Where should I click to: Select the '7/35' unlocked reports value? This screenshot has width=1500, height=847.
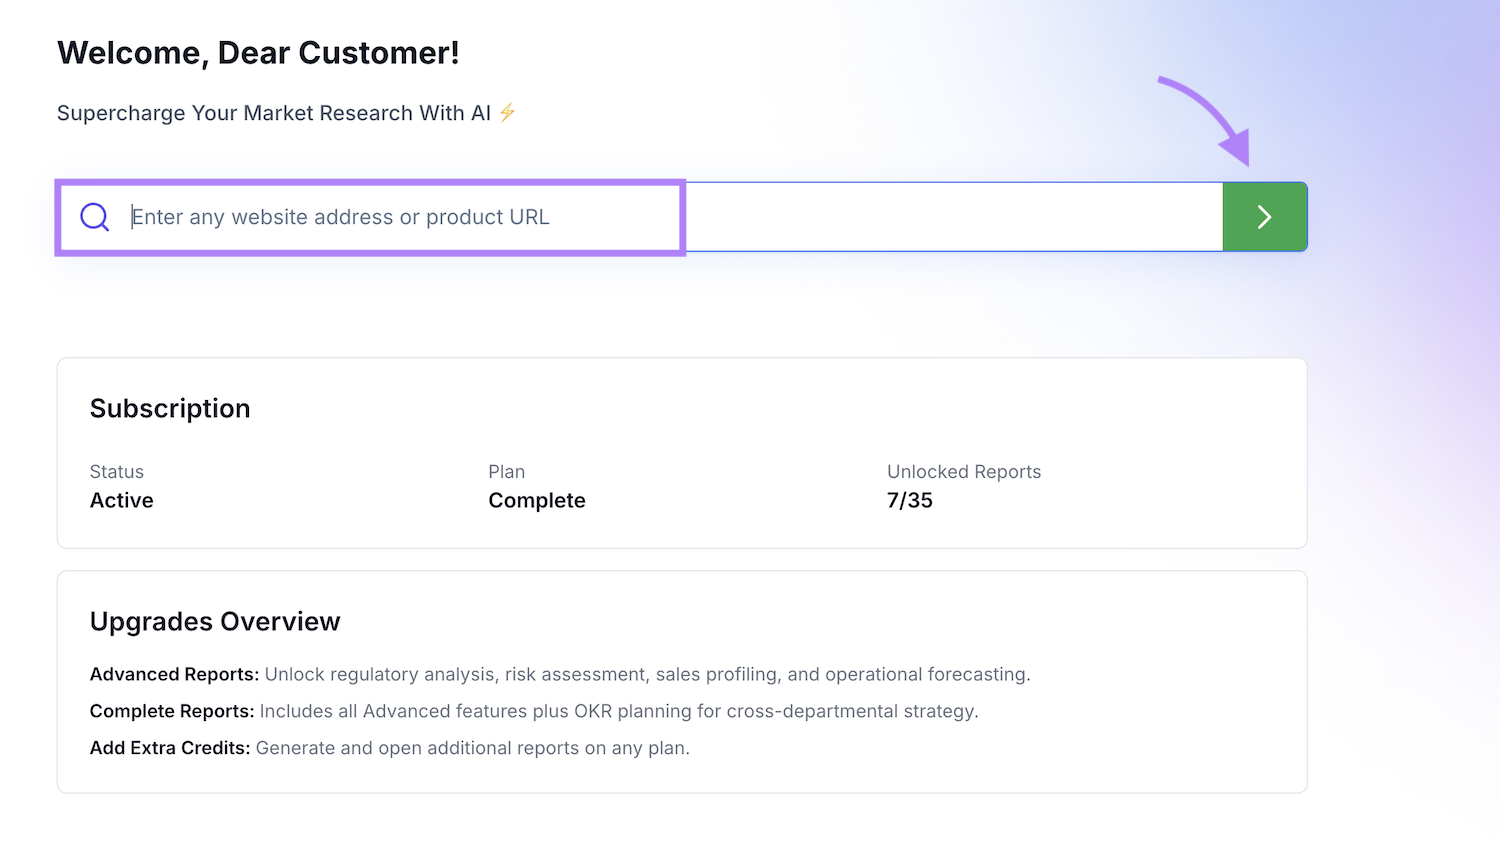[x=910, y=500]
